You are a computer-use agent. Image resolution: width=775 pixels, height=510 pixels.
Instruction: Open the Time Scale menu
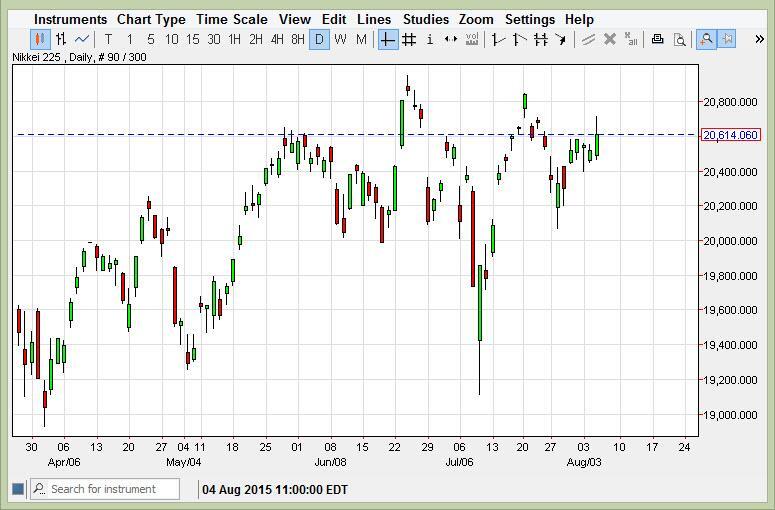click(232, 19)
